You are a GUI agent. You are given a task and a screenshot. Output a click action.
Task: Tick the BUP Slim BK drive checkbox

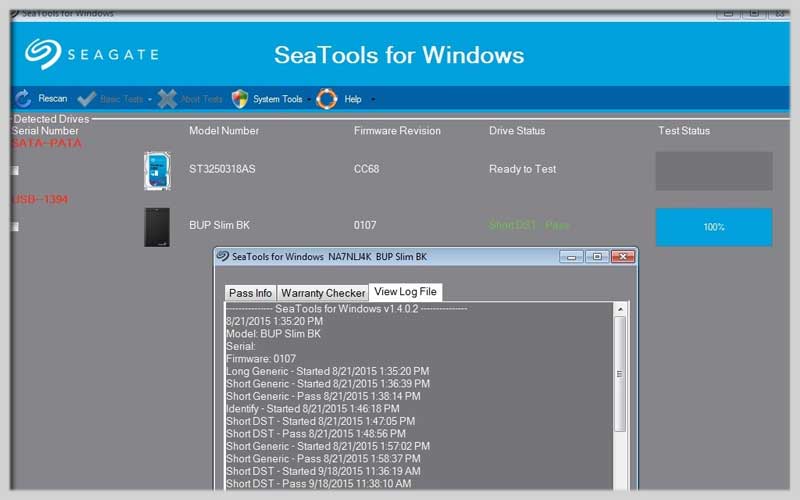tap(15, 226)
